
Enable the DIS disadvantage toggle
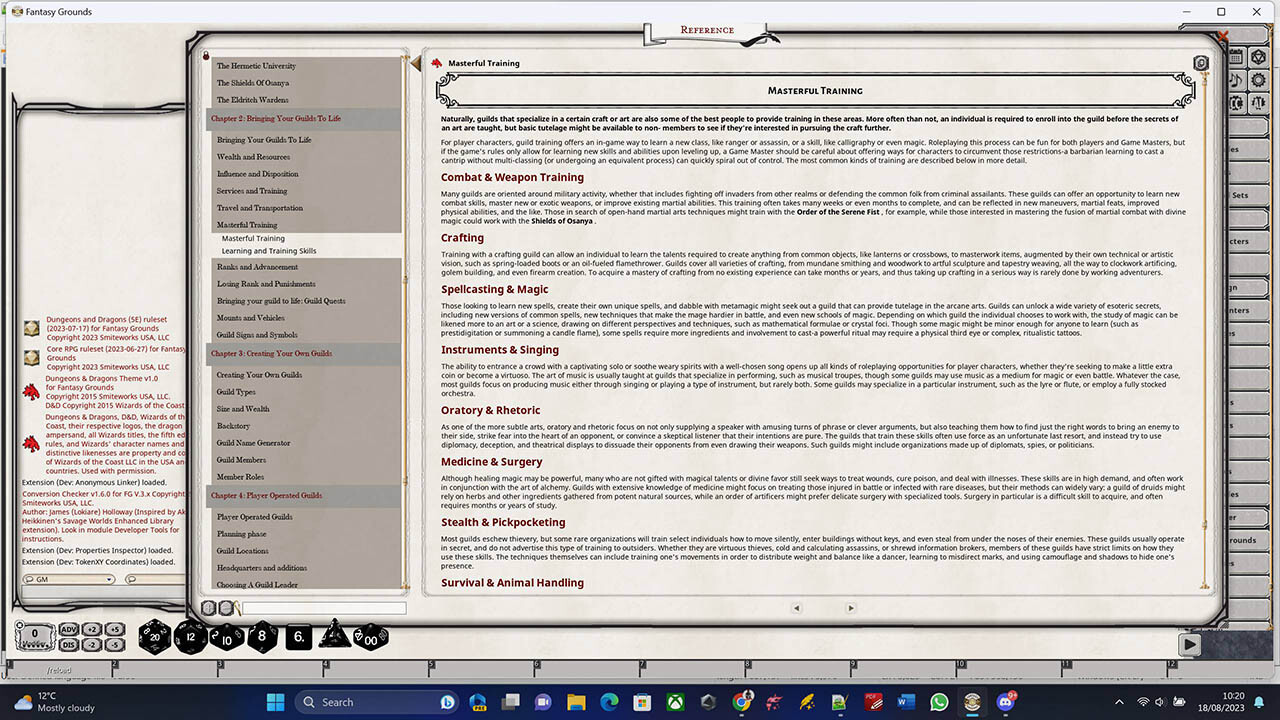tap(68, 644)
